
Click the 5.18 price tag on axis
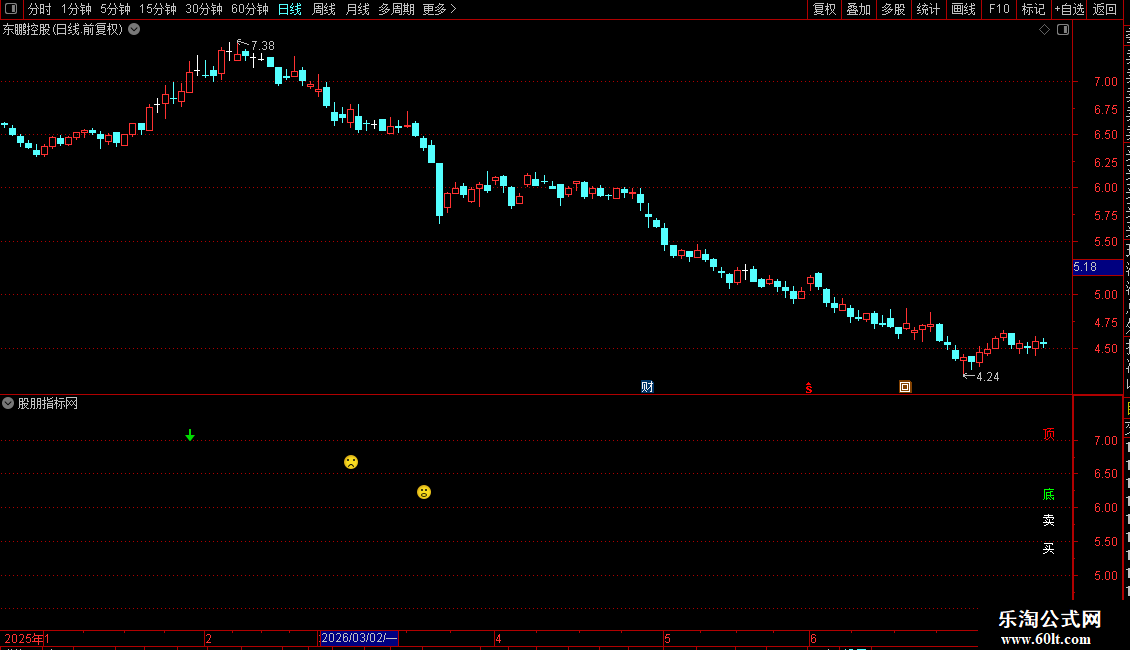[1097, 267]
